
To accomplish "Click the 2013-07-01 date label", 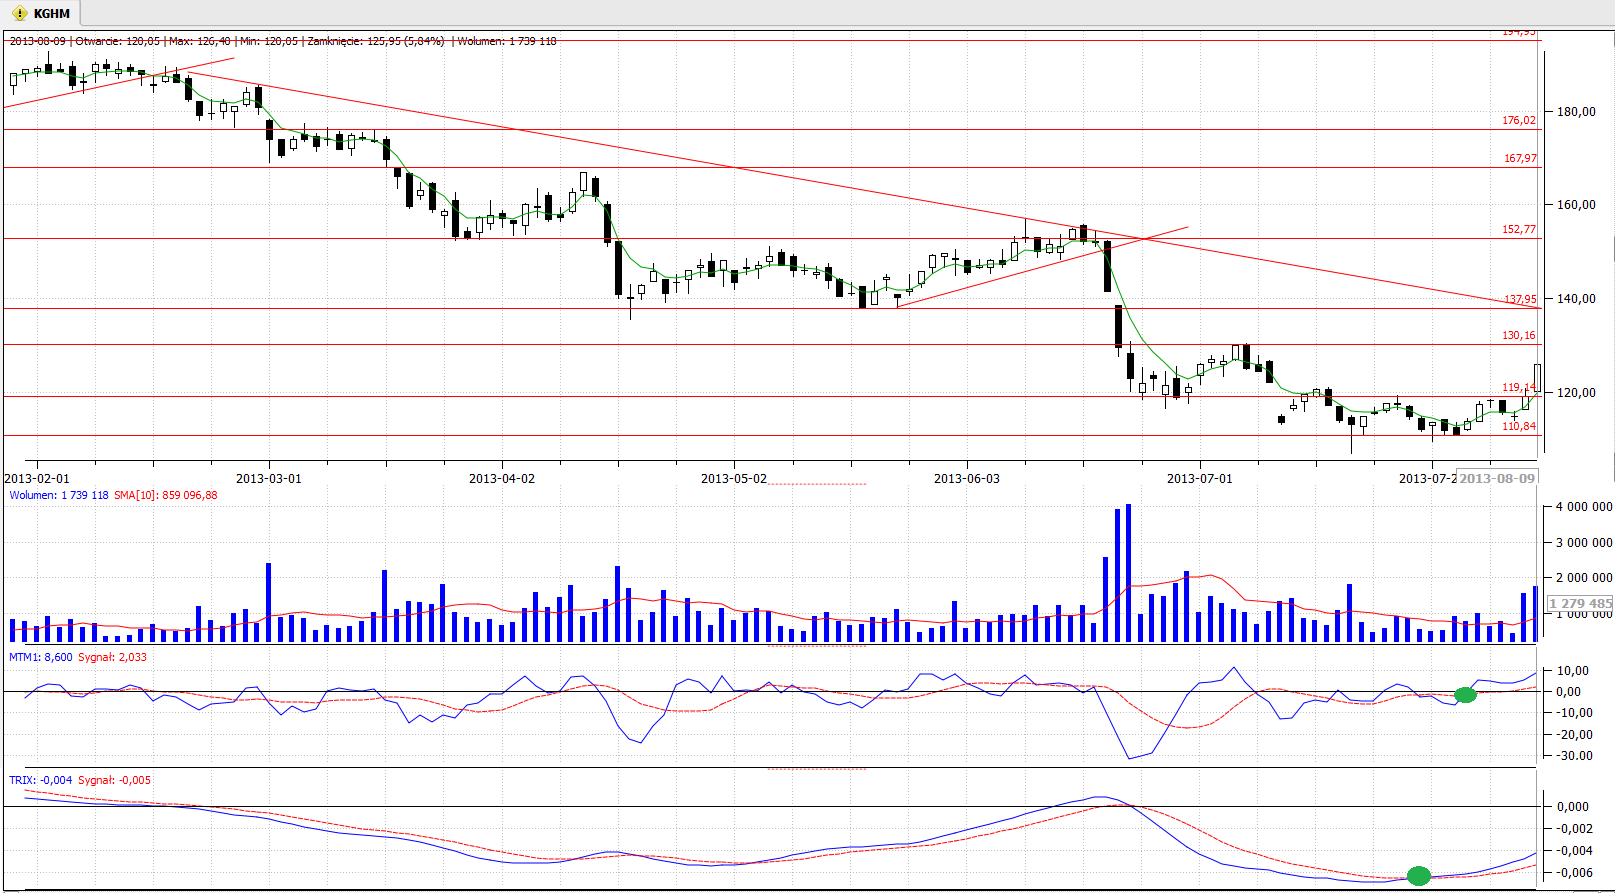I will coord(1200,479).
